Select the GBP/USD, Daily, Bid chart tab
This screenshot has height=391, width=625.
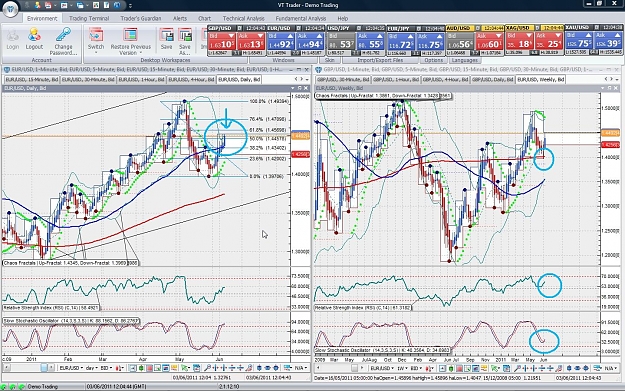(492, 79)
